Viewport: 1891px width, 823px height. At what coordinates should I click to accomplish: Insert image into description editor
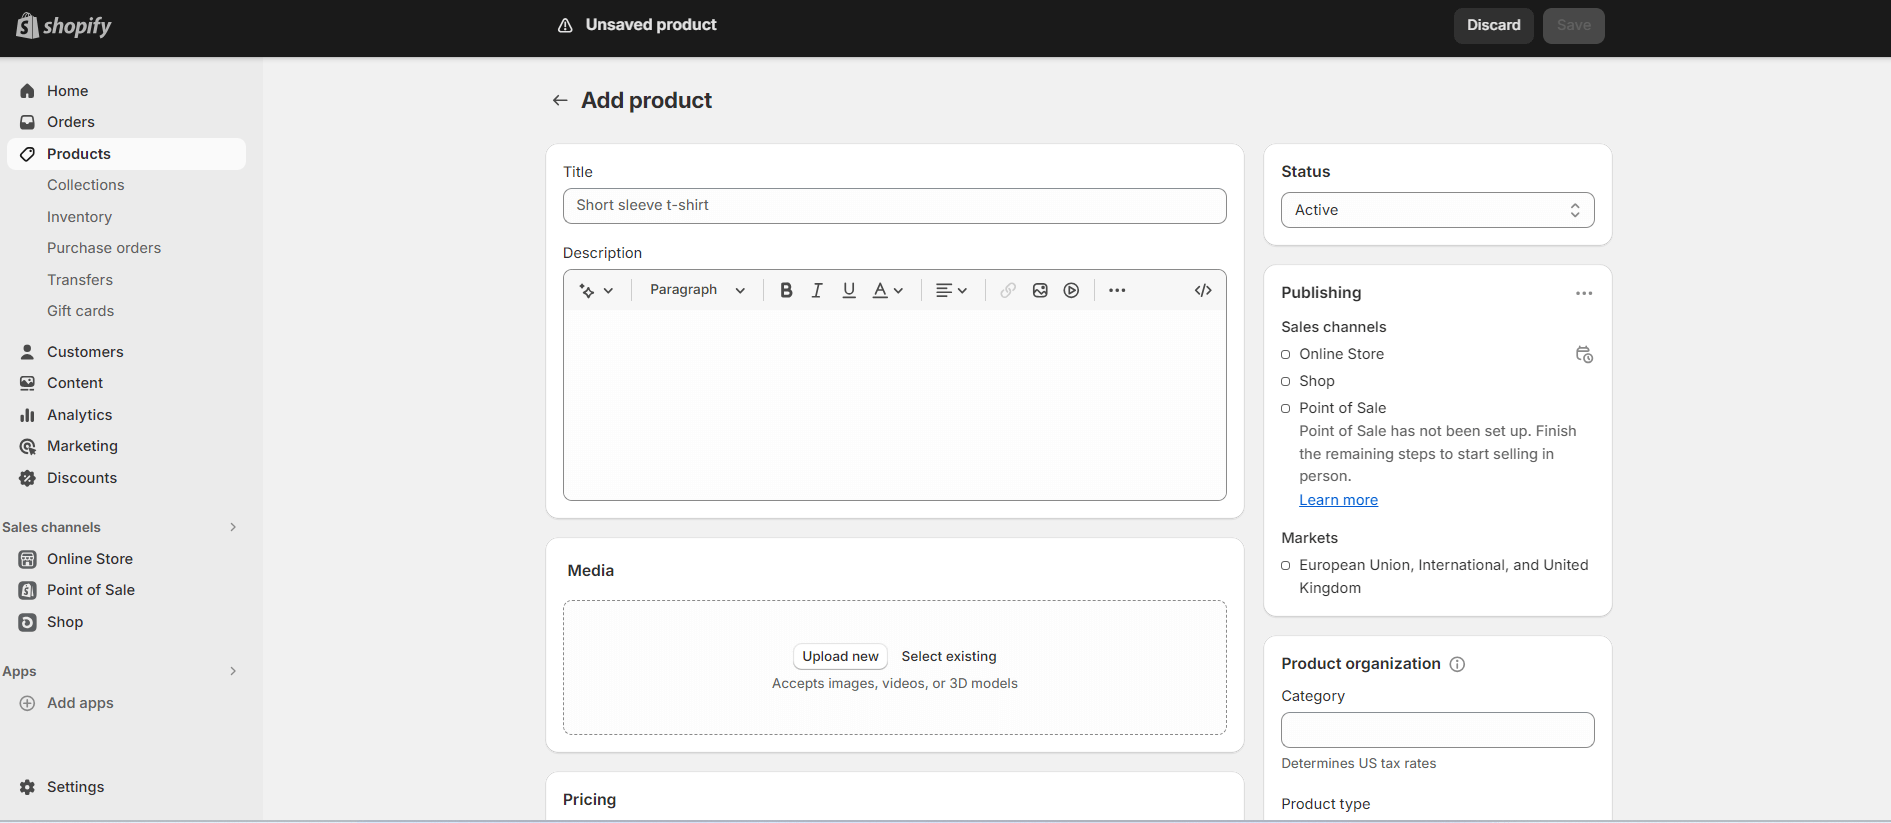(1040, 290)
